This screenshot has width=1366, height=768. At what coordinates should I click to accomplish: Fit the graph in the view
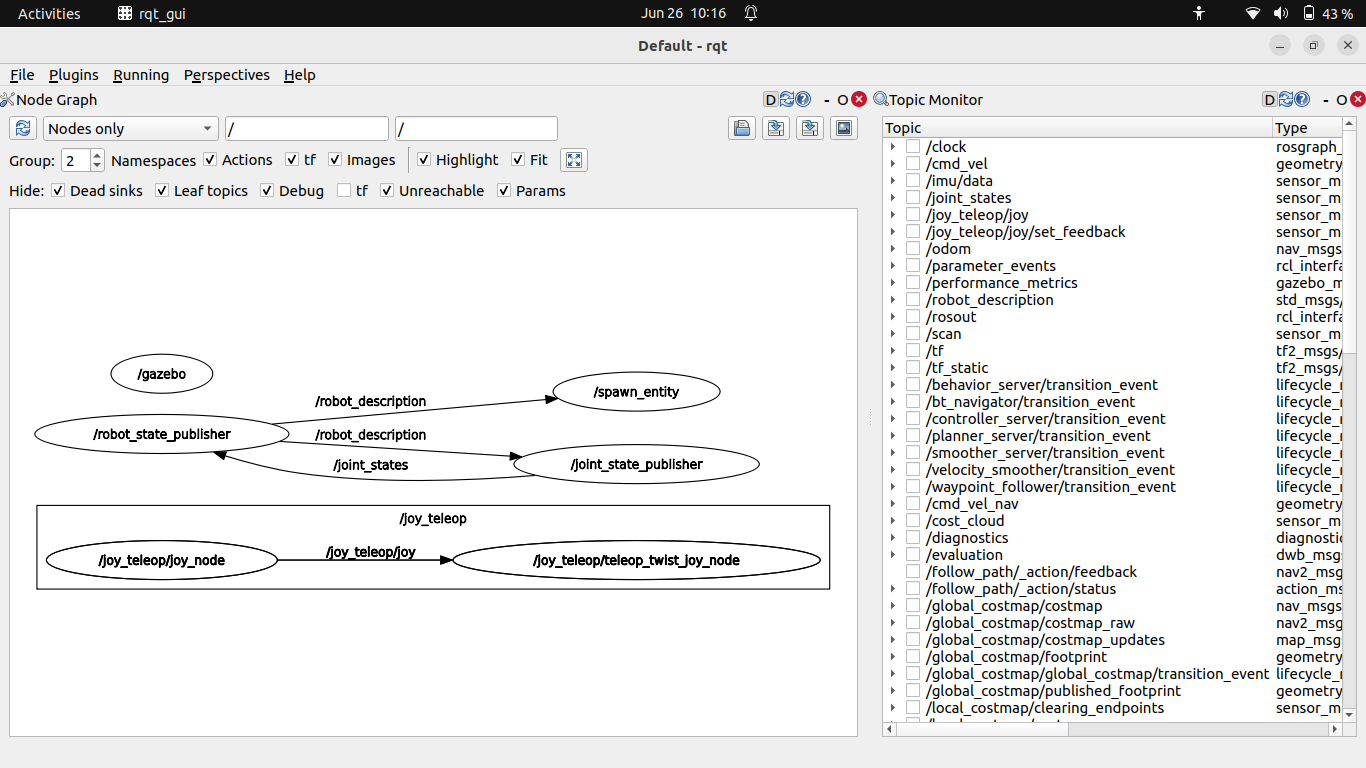(x=573, y=160)
